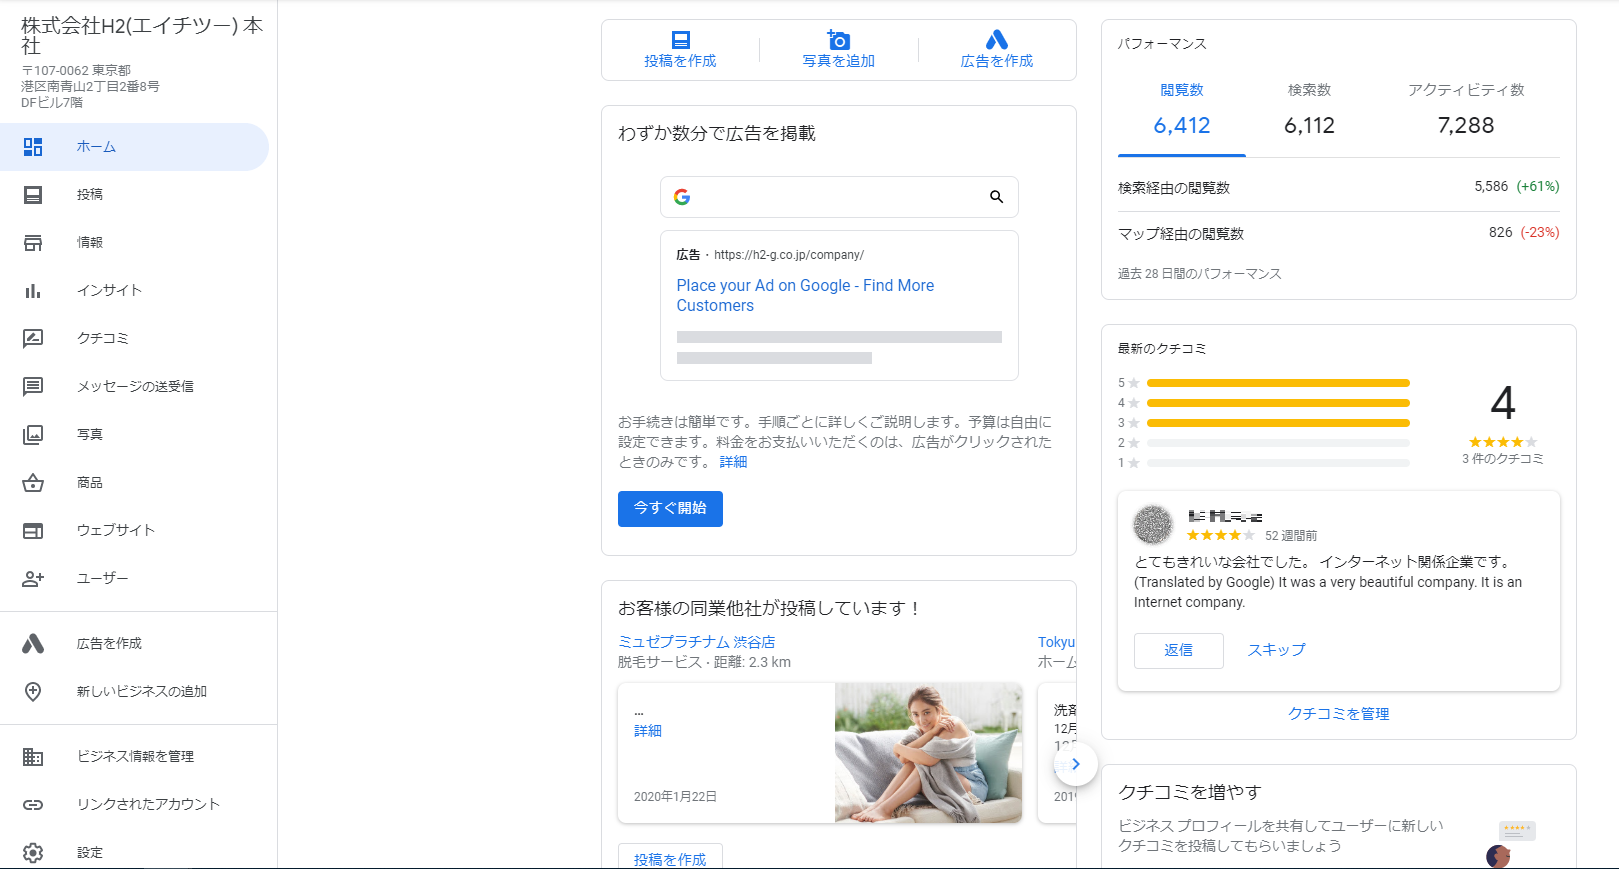Screen dimensions: 1619x869
Task: Open the クチコミを管理 link
Action: click(x=1338, y=714)
